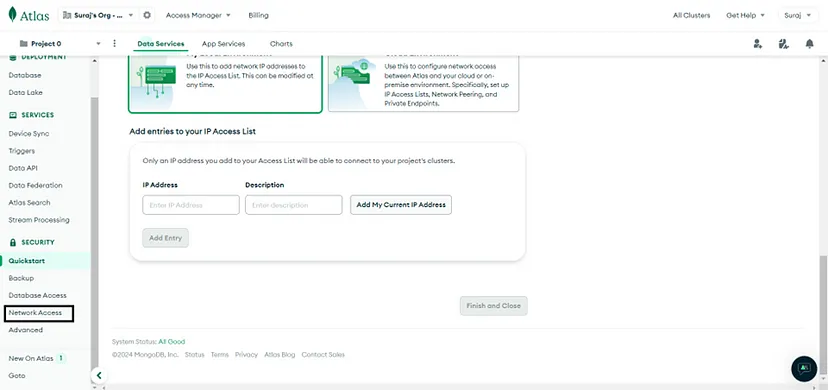Open the alerts bell icon

point(810,44)
